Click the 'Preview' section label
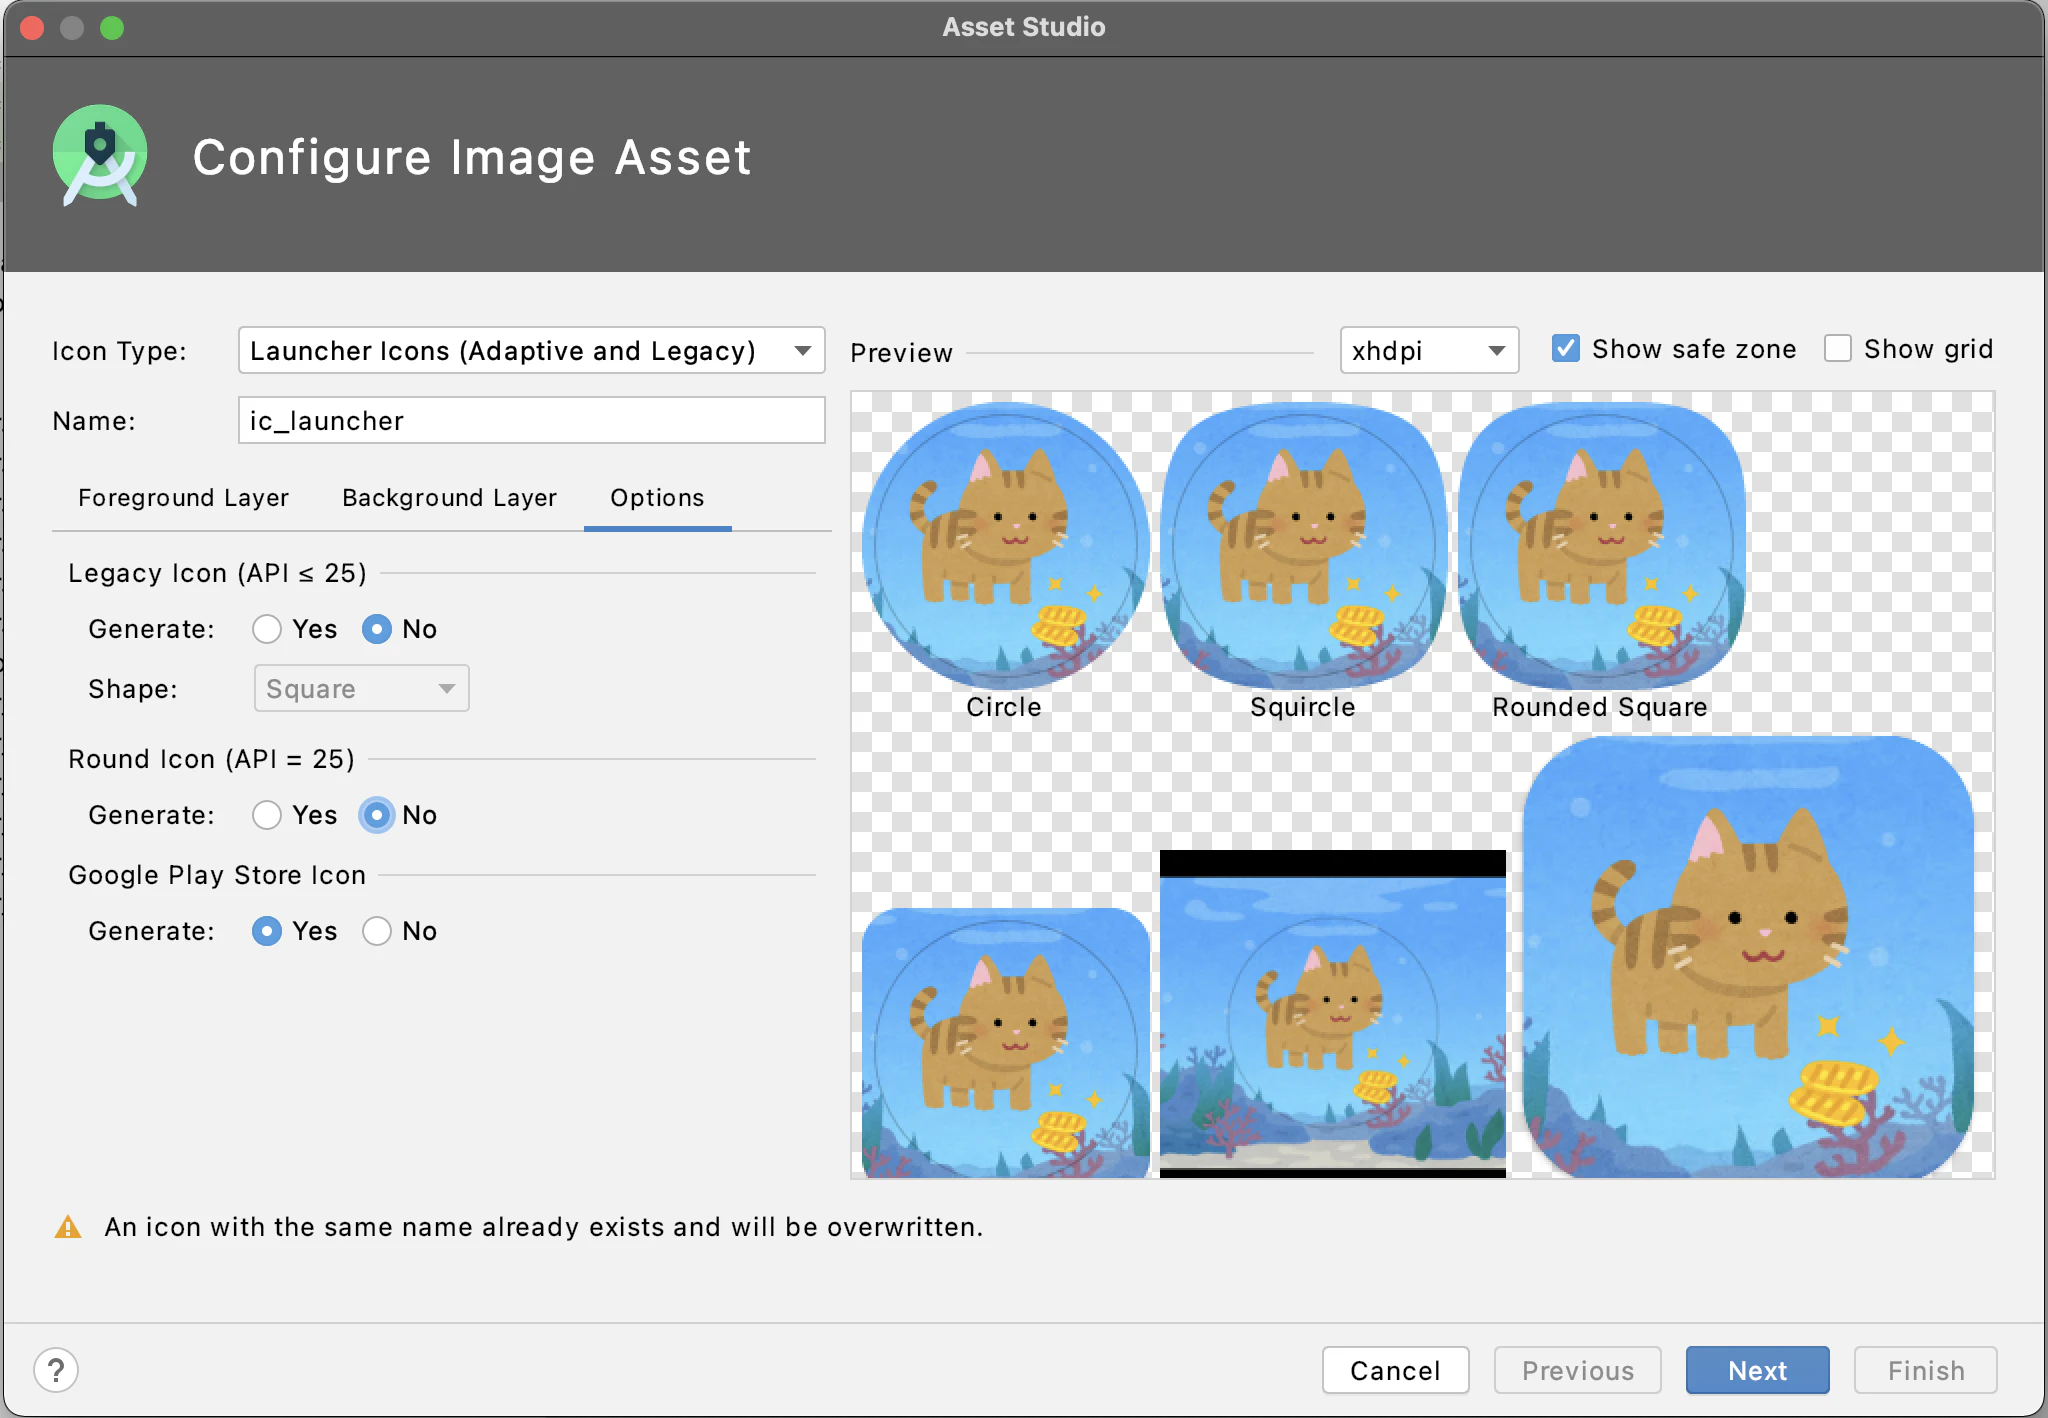Screen dimensions: 2048x1418 [x=901, y=353]
